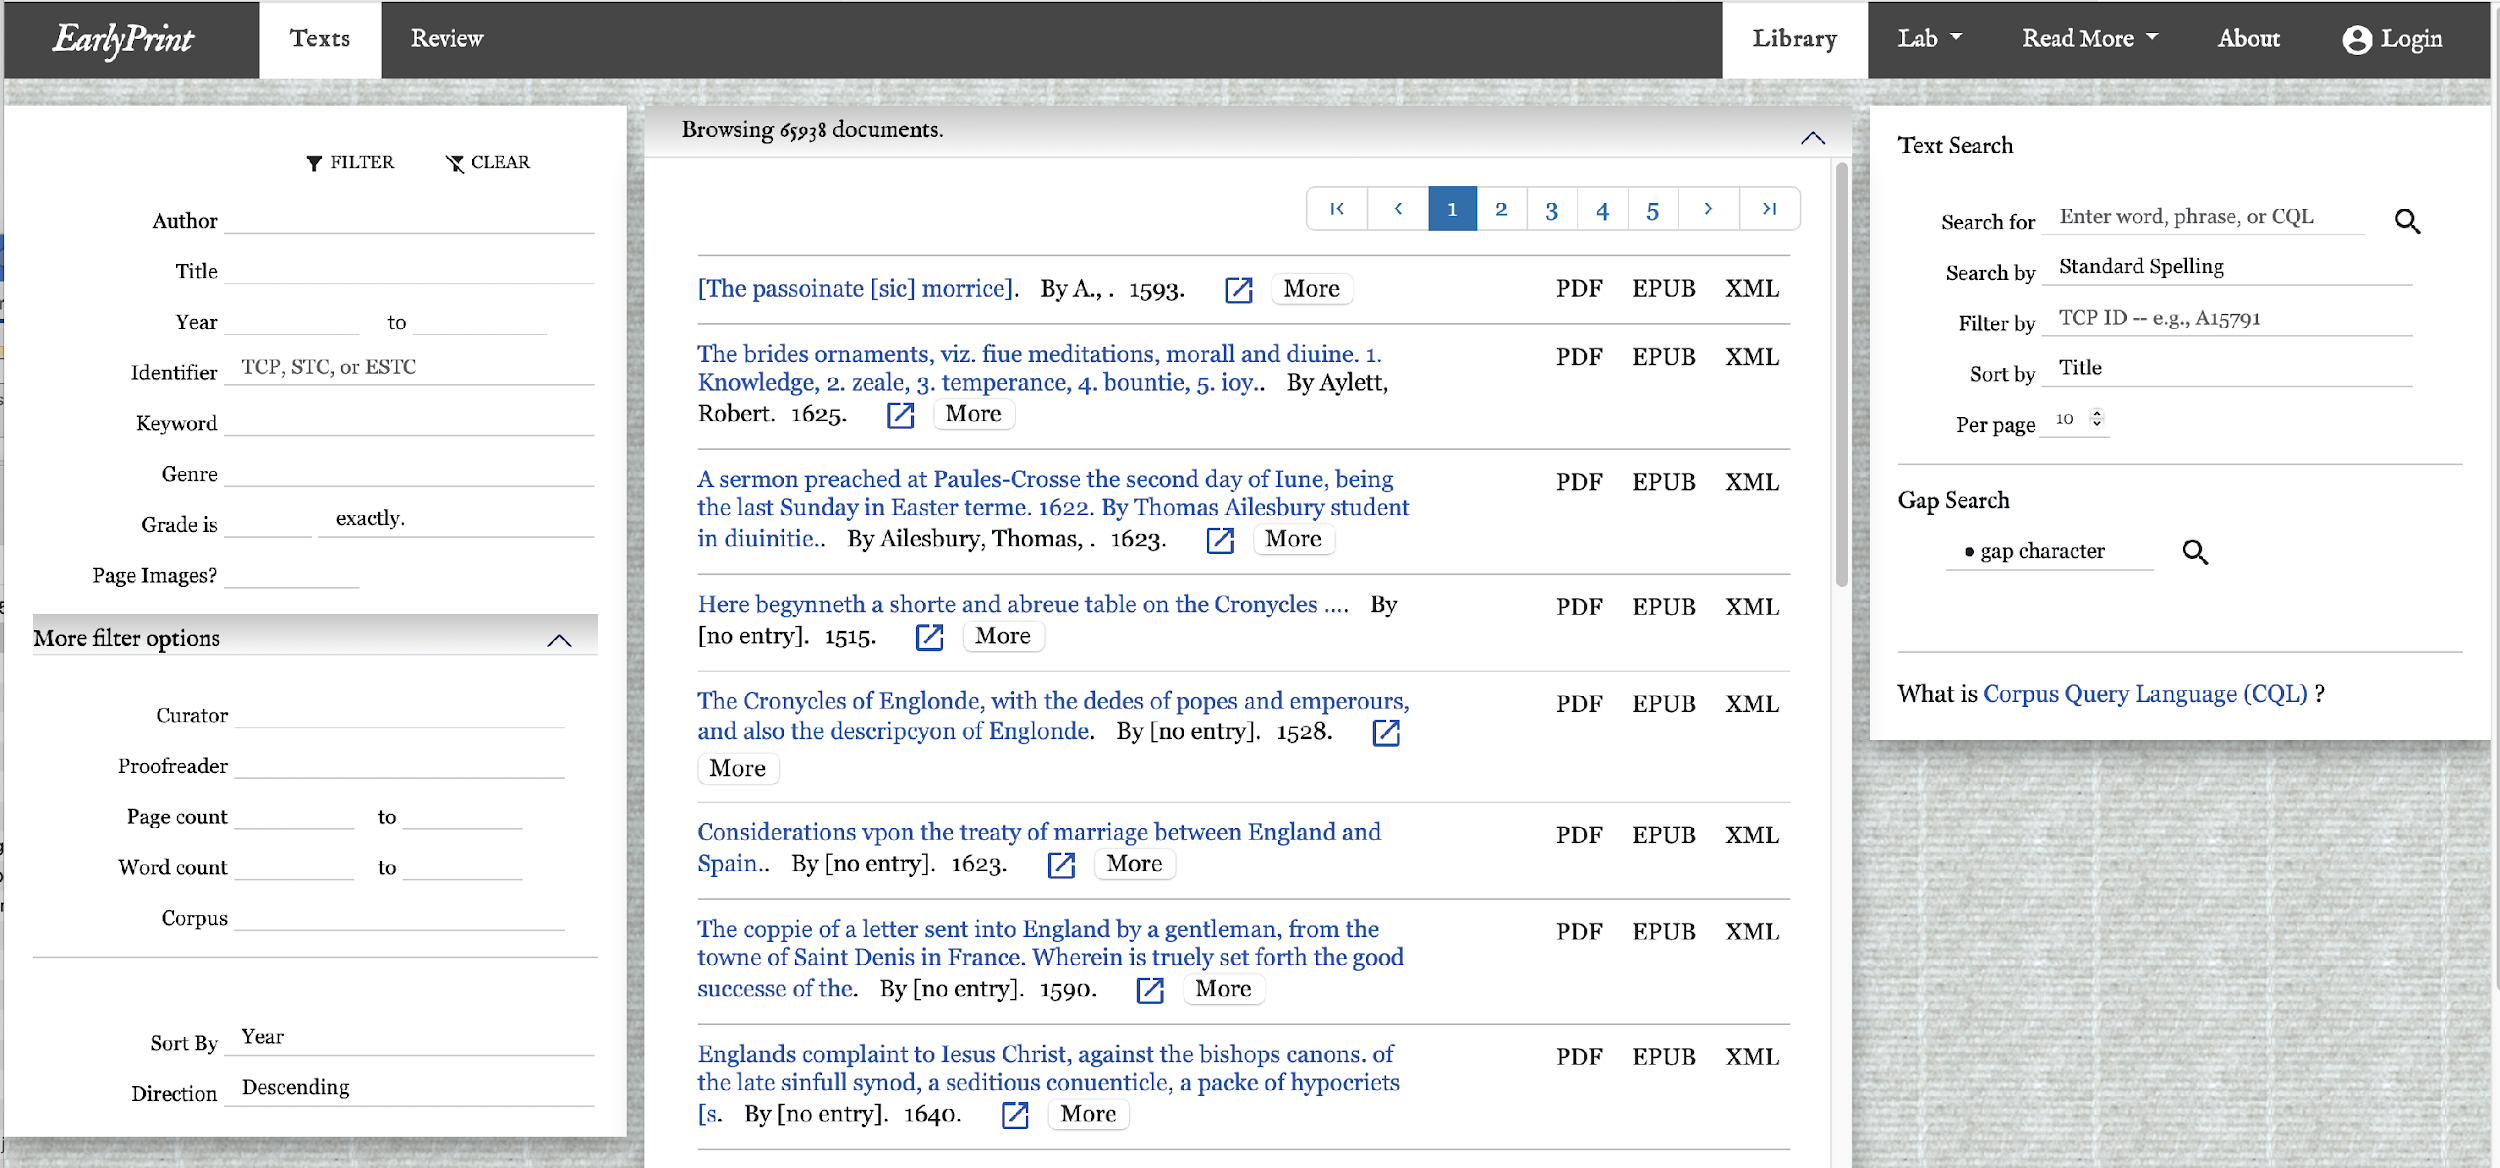
Task: Jump to first page of results
Action: tap(1337, 209)
